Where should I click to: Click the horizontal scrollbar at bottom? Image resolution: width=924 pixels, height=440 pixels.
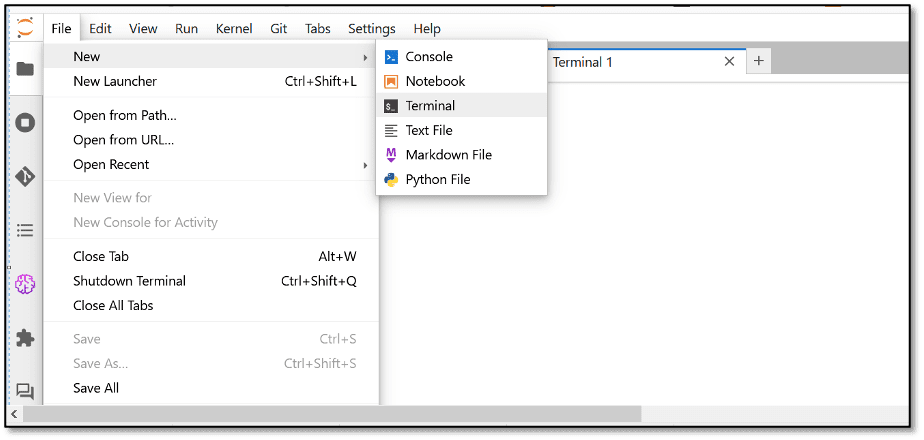pos(330,413)
